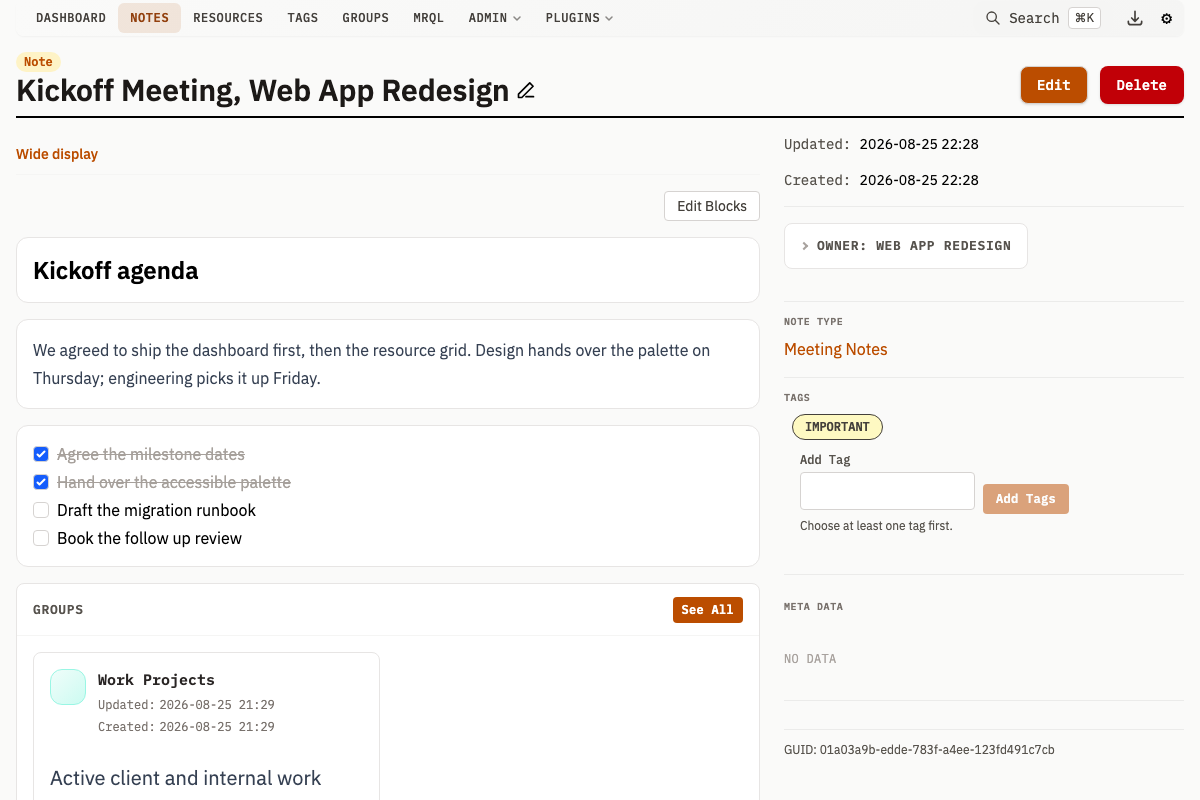Click the NO DATA text under Meta Data

[x=810, y=659]
